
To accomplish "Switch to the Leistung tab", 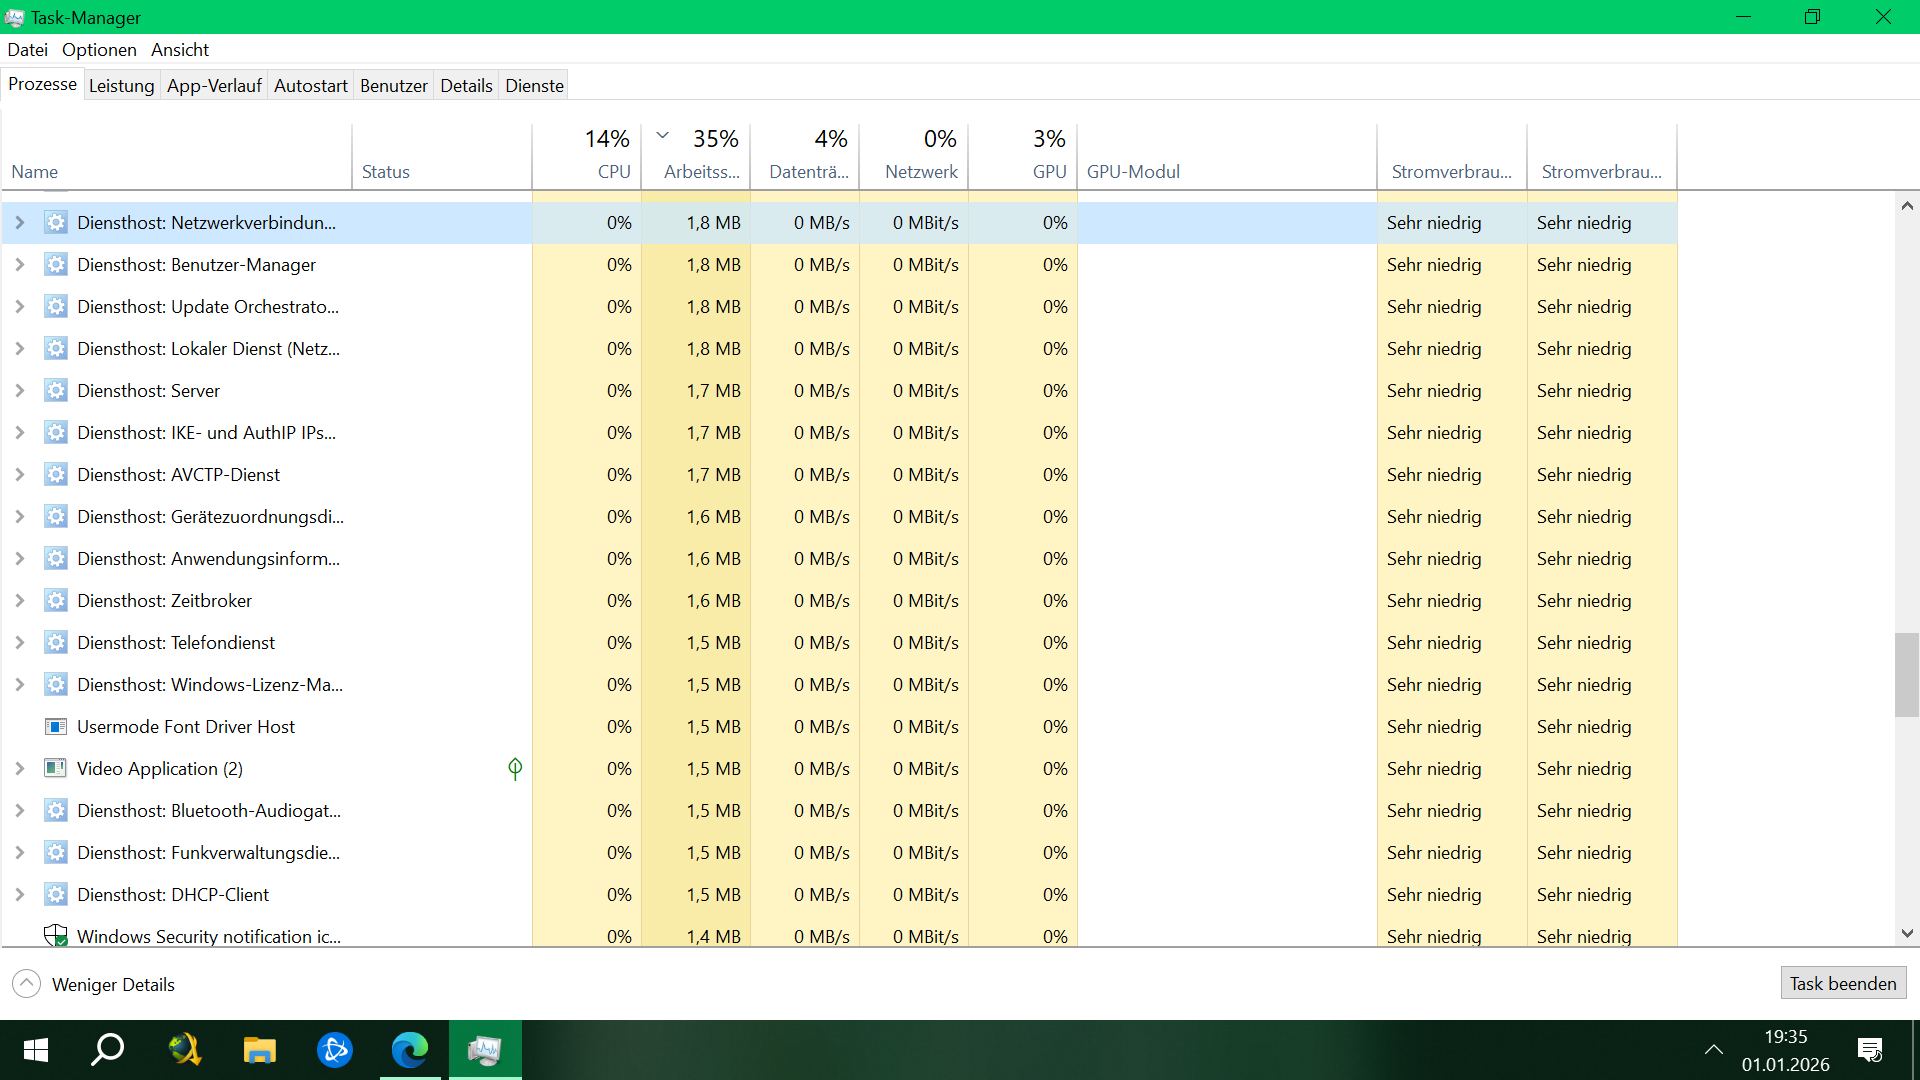I will coord(121,85).
